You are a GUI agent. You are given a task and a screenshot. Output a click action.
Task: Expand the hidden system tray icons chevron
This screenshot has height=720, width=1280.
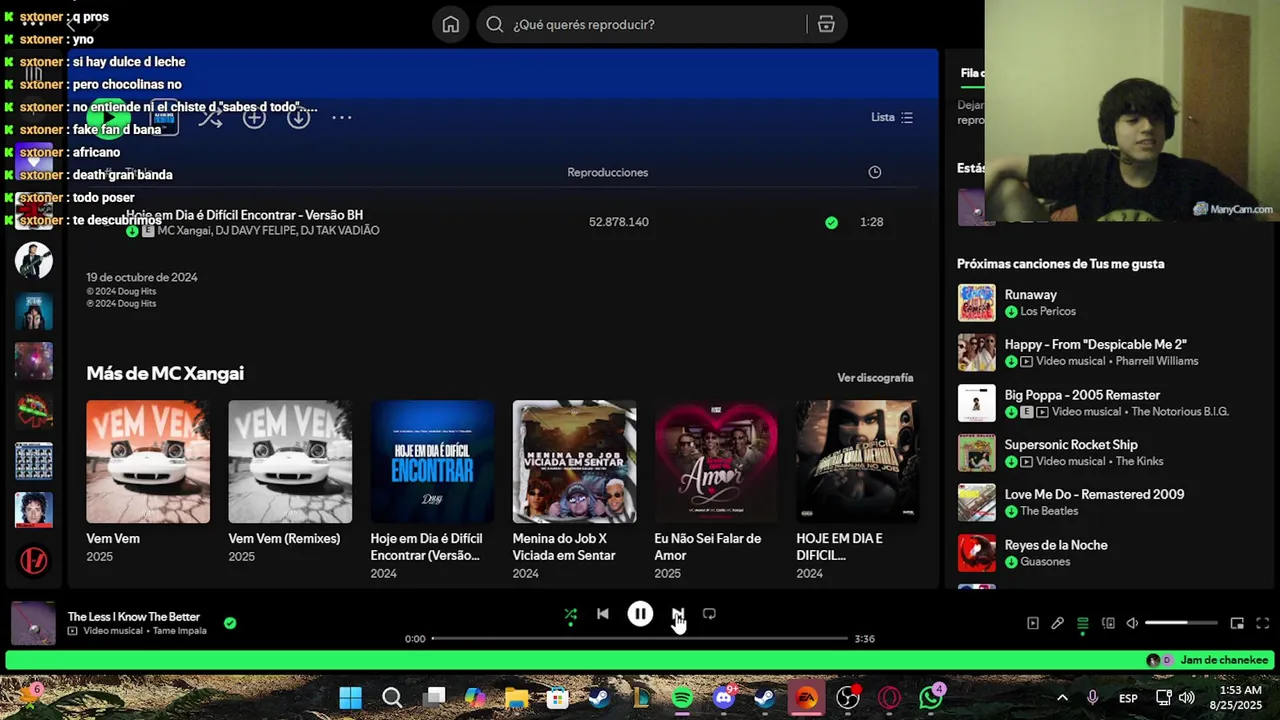click(x=1062, y=698)
